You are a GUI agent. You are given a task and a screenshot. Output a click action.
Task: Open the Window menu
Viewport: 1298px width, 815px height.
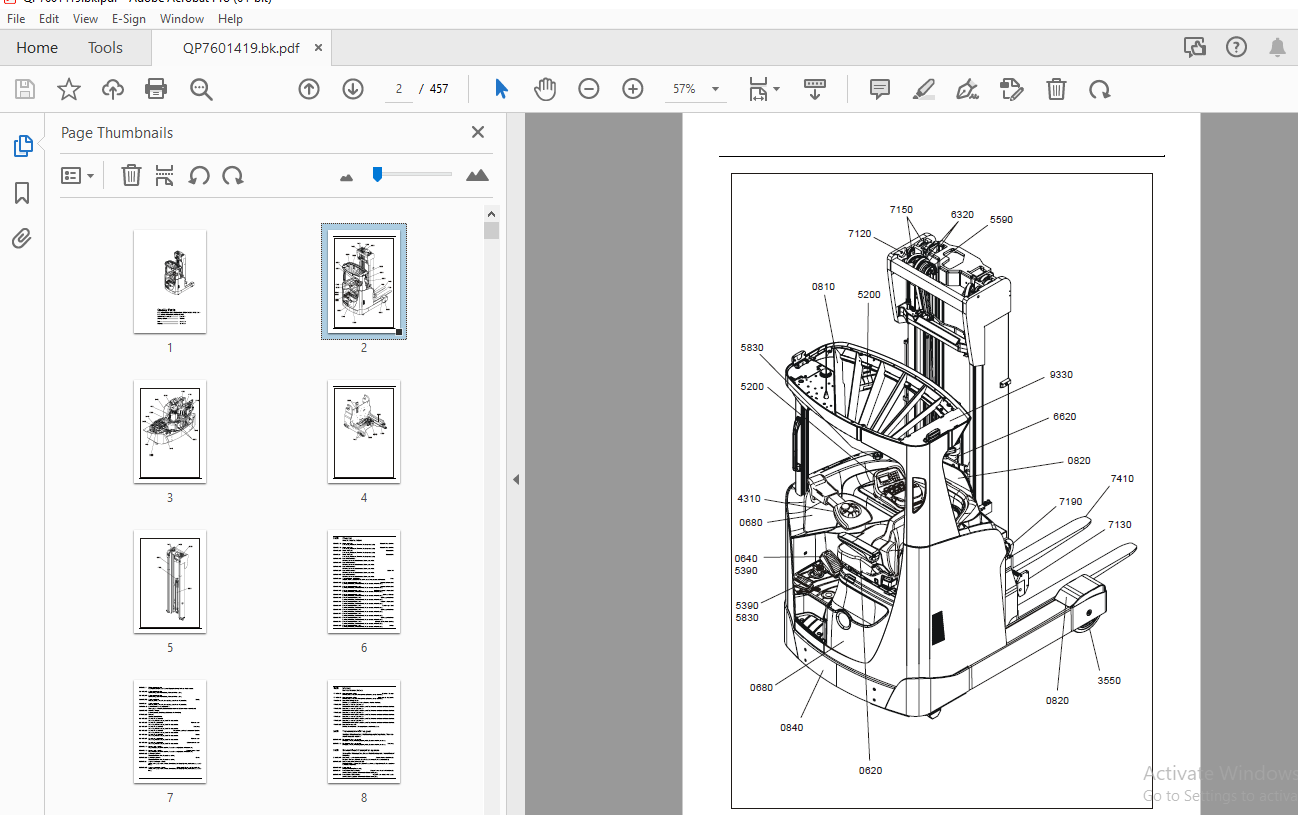(182, 19)
